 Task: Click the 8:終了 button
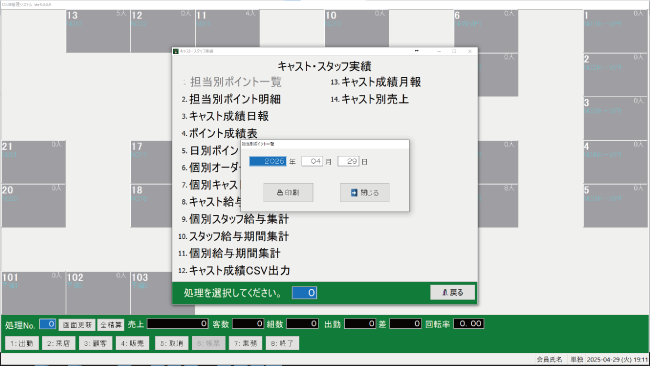(x=282, y=343)
